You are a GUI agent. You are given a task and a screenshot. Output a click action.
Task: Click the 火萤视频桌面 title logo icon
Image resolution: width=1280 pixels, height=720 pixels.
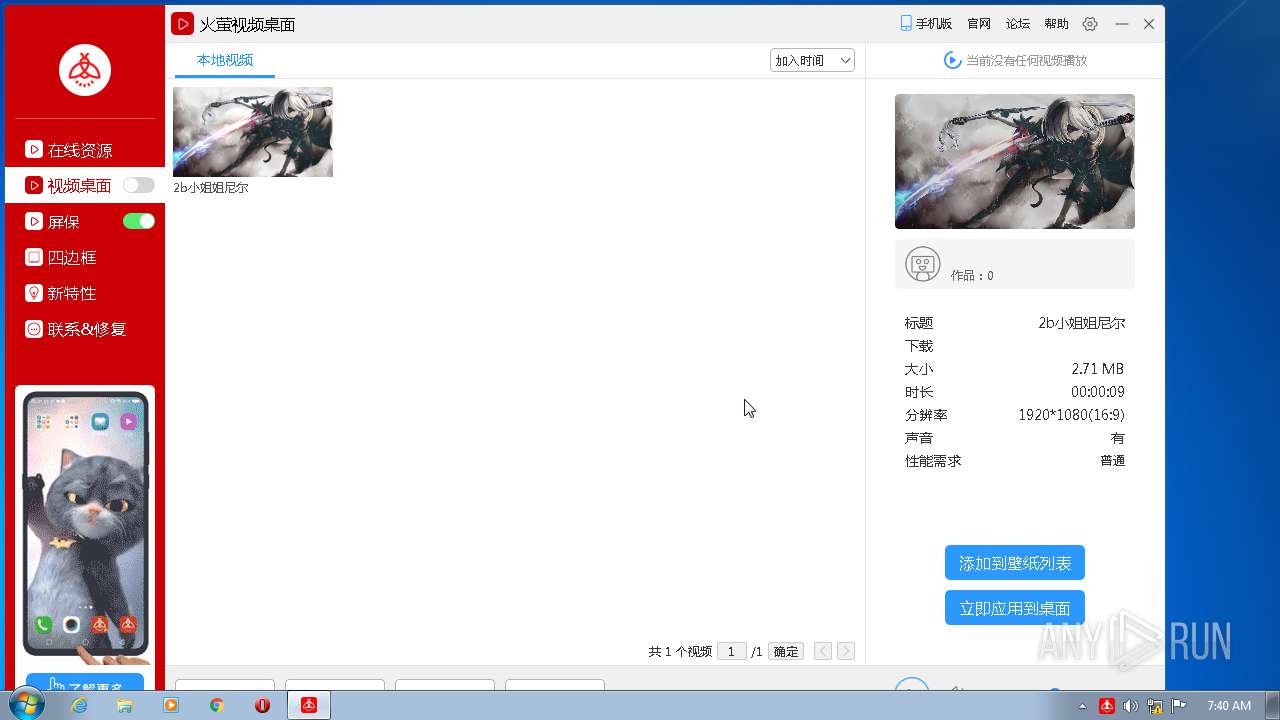point(182,24)
